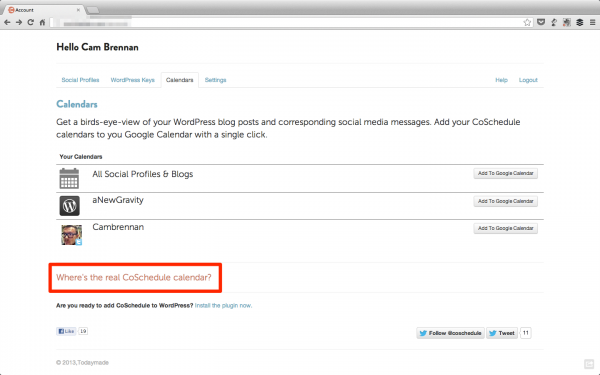Click the aNewGravity calendar name
Image resolution: width=600 pixels, height=375 pixels.
(118, 200)
